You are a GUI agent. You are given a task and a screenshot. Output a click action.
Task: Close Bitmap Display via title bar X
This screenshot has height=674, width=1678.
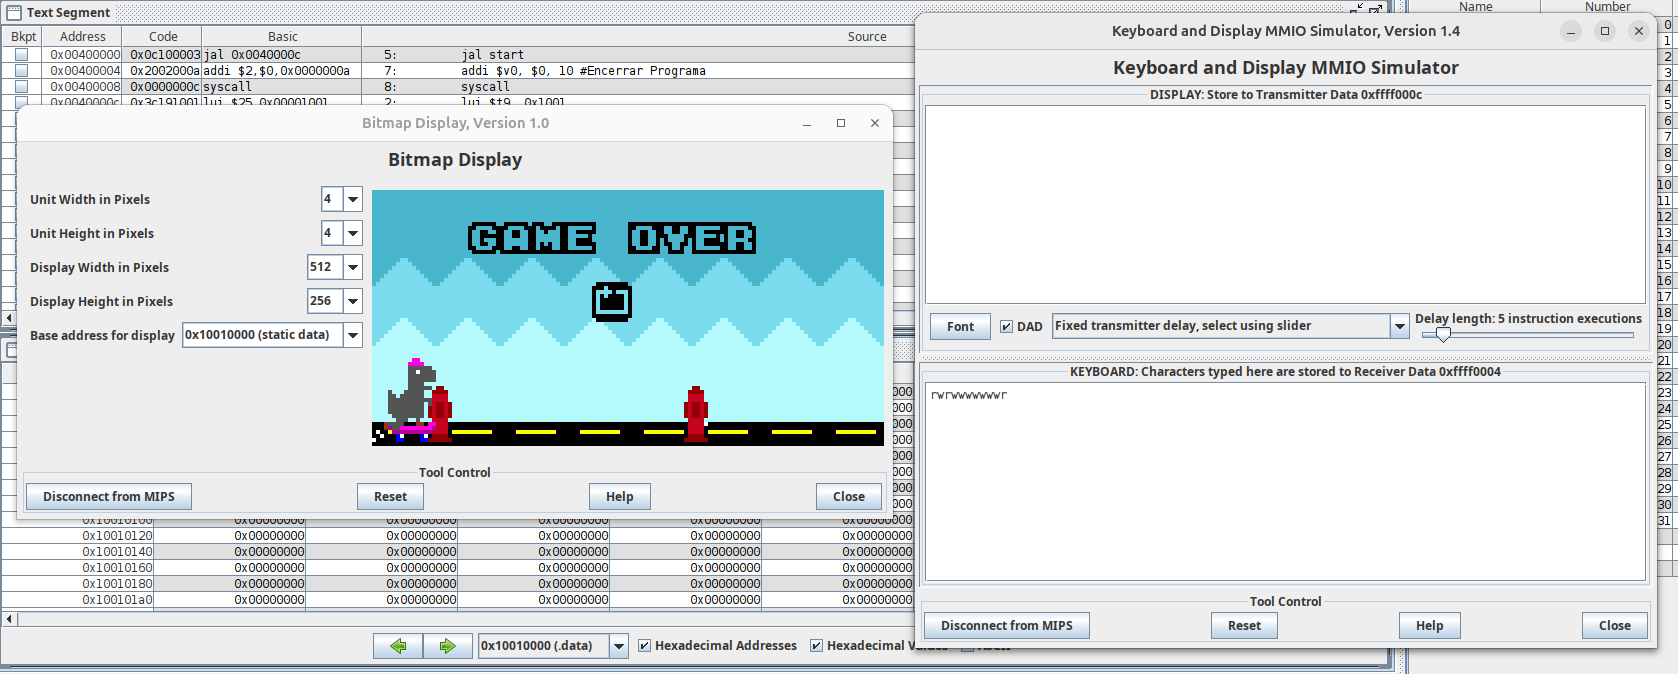875,123
